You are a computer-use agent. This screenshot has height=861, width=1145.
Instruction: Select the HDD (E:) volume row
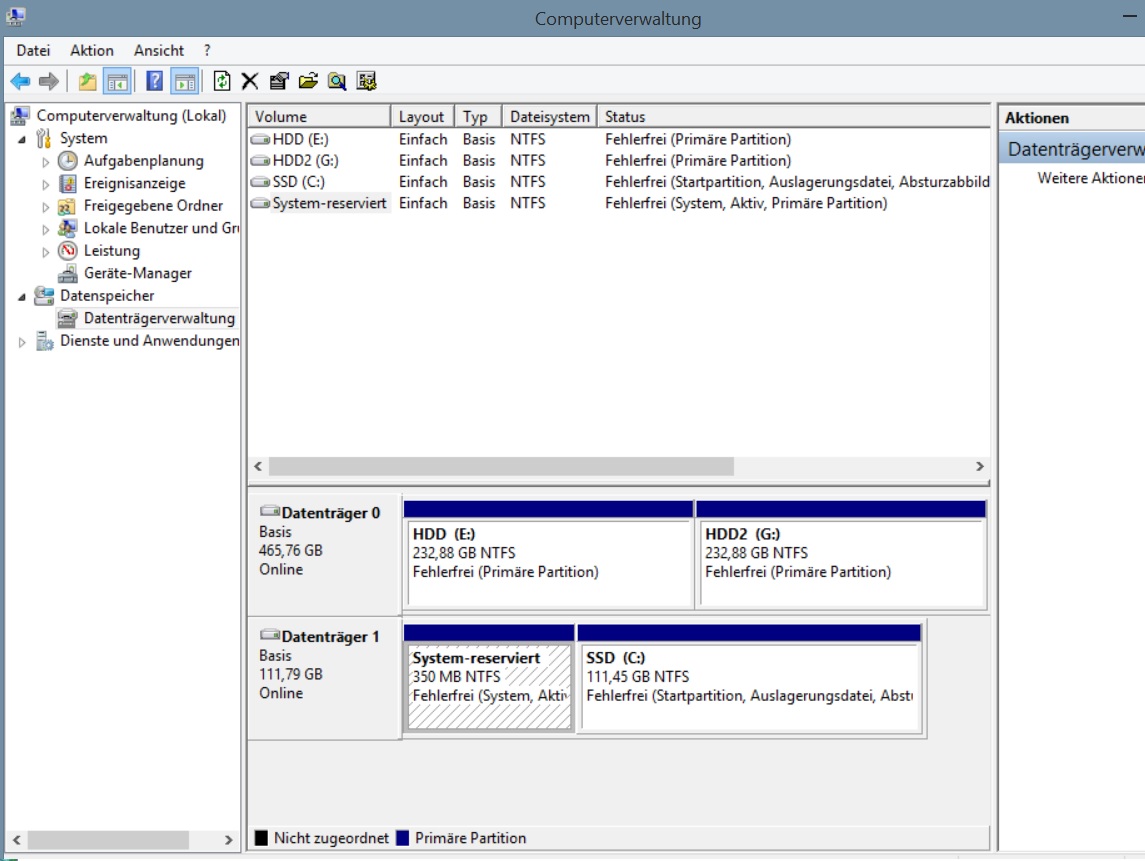[x=619, y=139]
